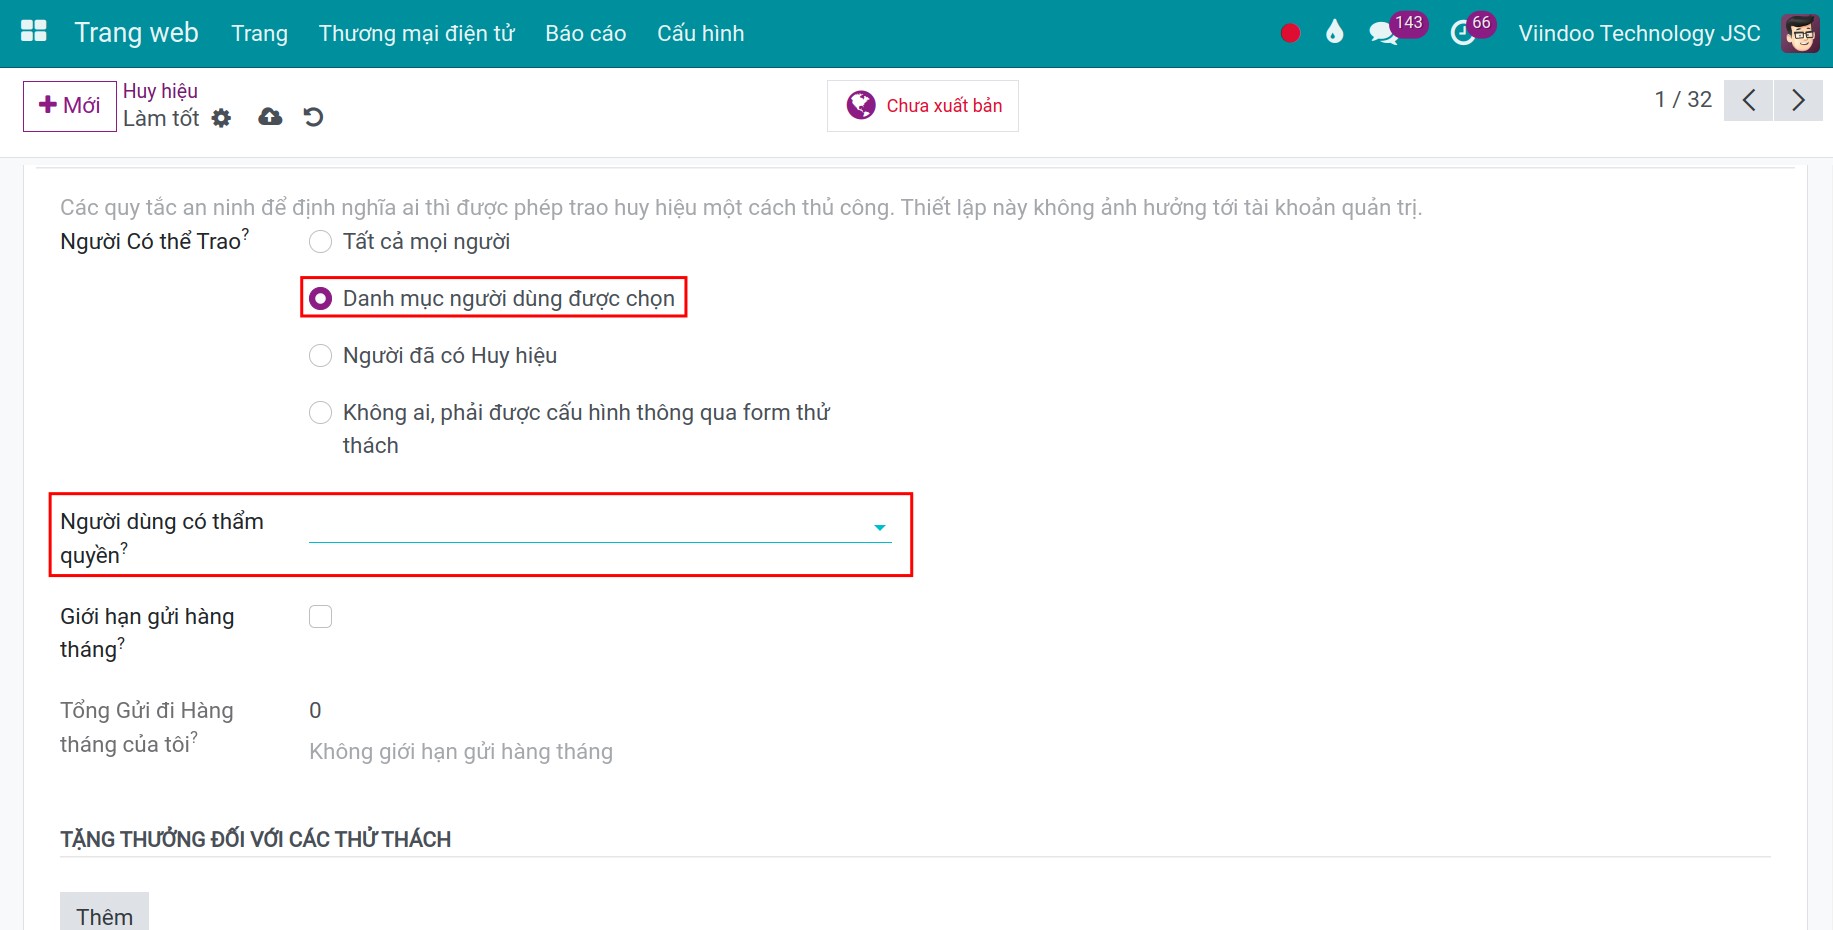Select the 'Tất cả mọi người' radio option
Image resolution: width=1833 pixels, height=930 pixels.
(x=320, y=242)
